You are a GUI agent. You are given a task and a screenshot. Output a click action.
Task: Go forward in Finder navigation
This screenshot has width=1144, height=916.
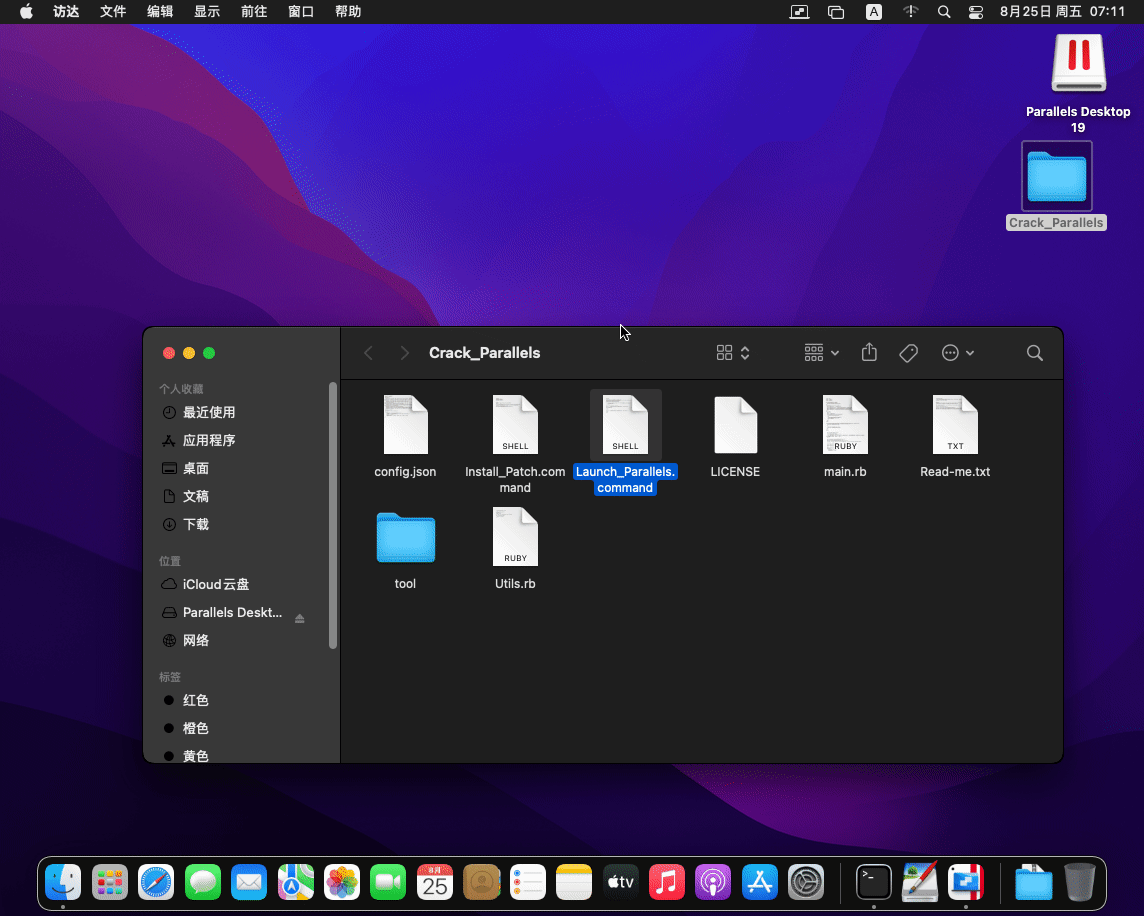(x=404, y=353)
